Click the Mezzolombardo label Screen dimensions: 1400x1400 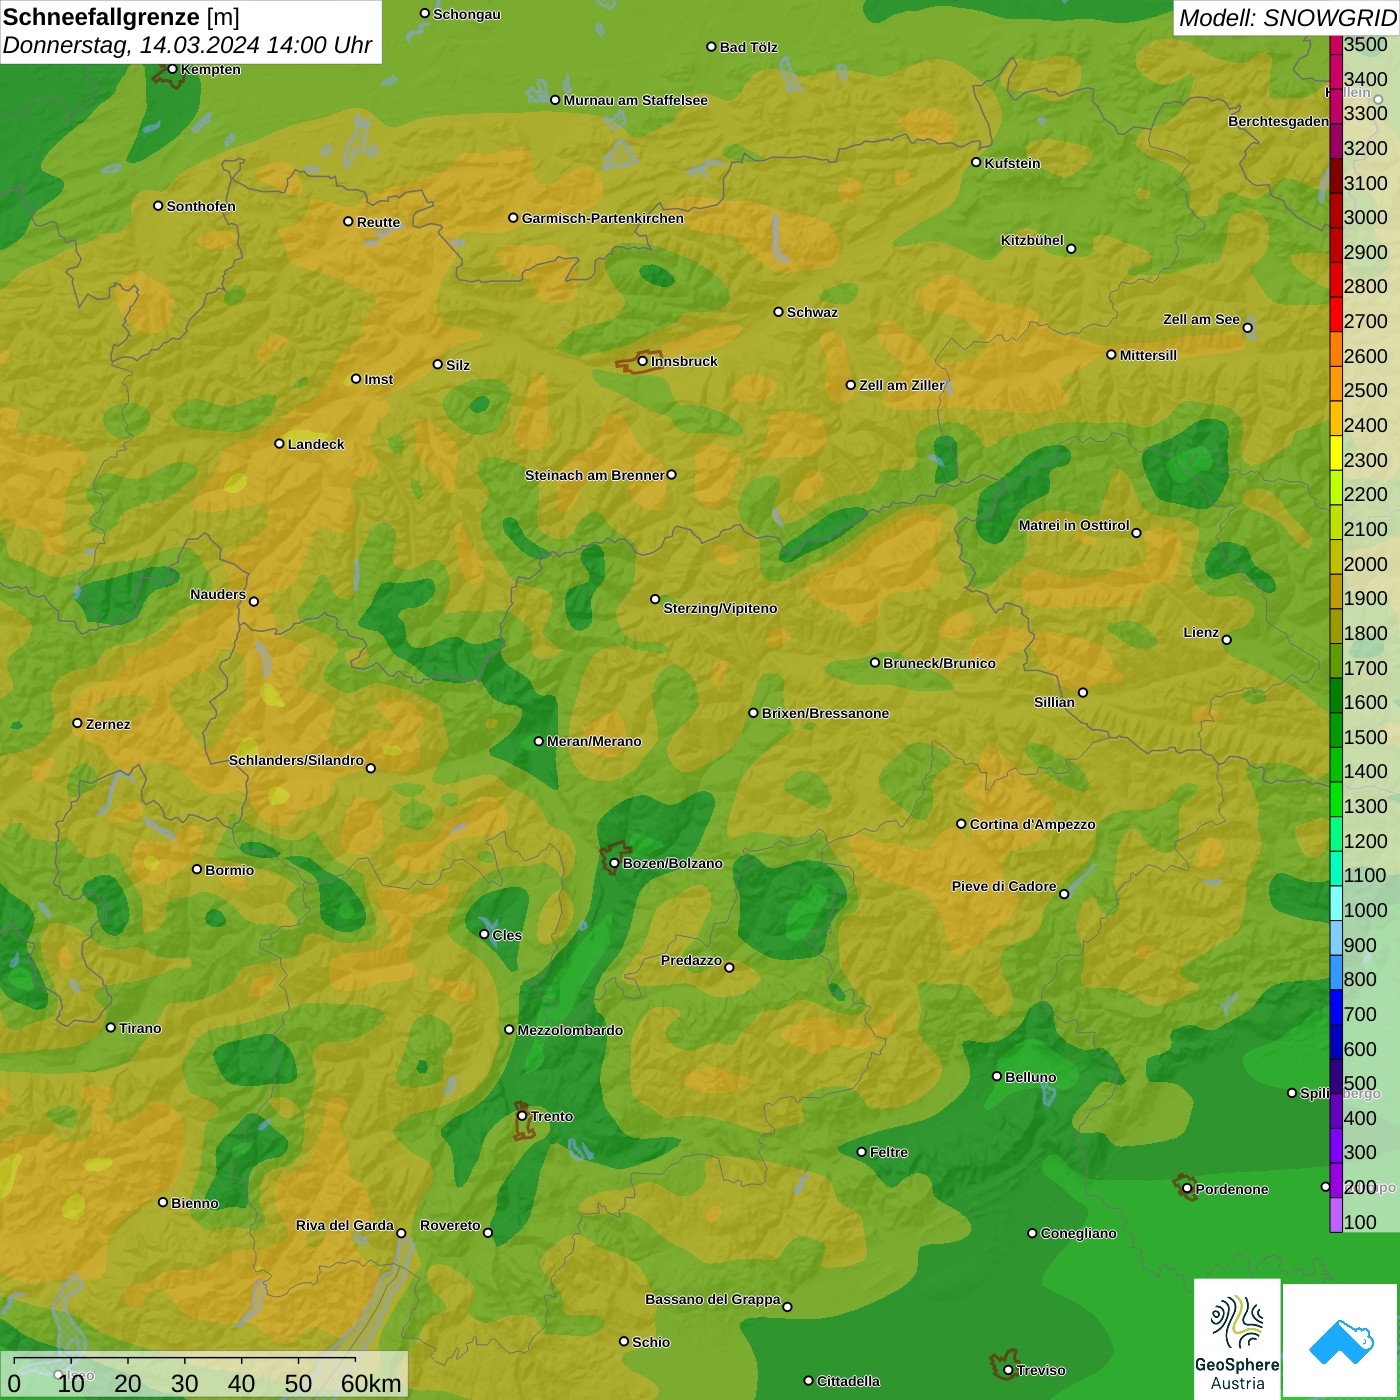tap(570, 1030)
